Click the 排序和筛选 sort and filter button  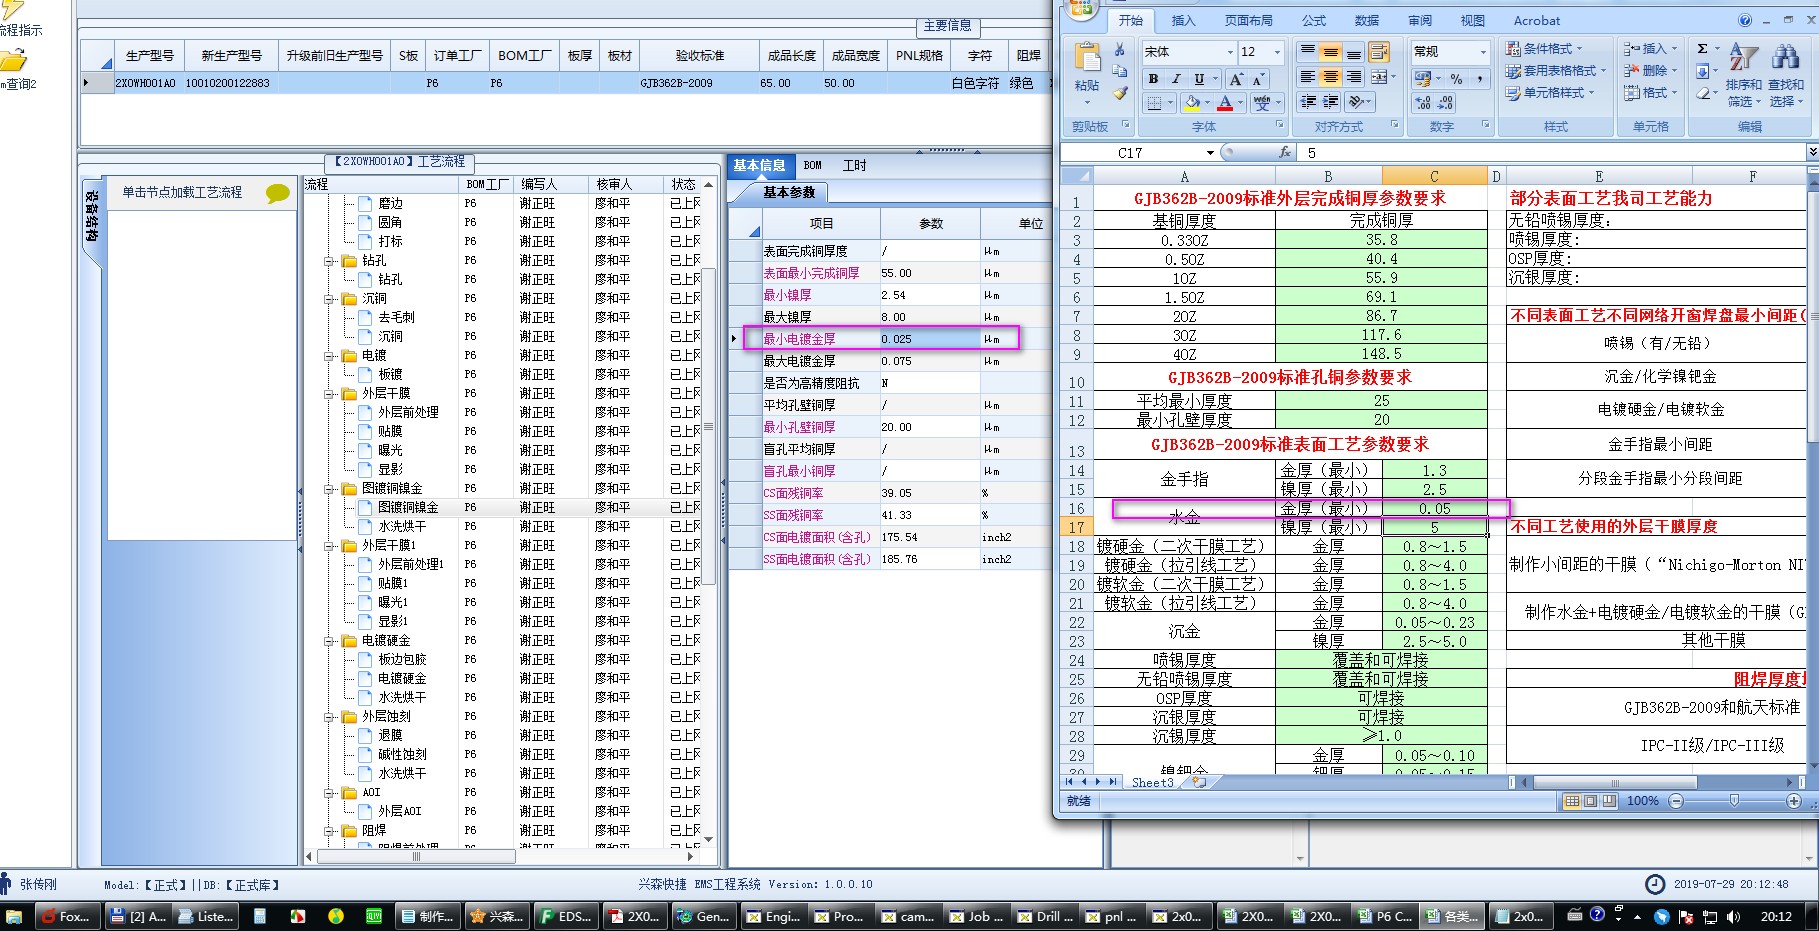coord(1744,76)
